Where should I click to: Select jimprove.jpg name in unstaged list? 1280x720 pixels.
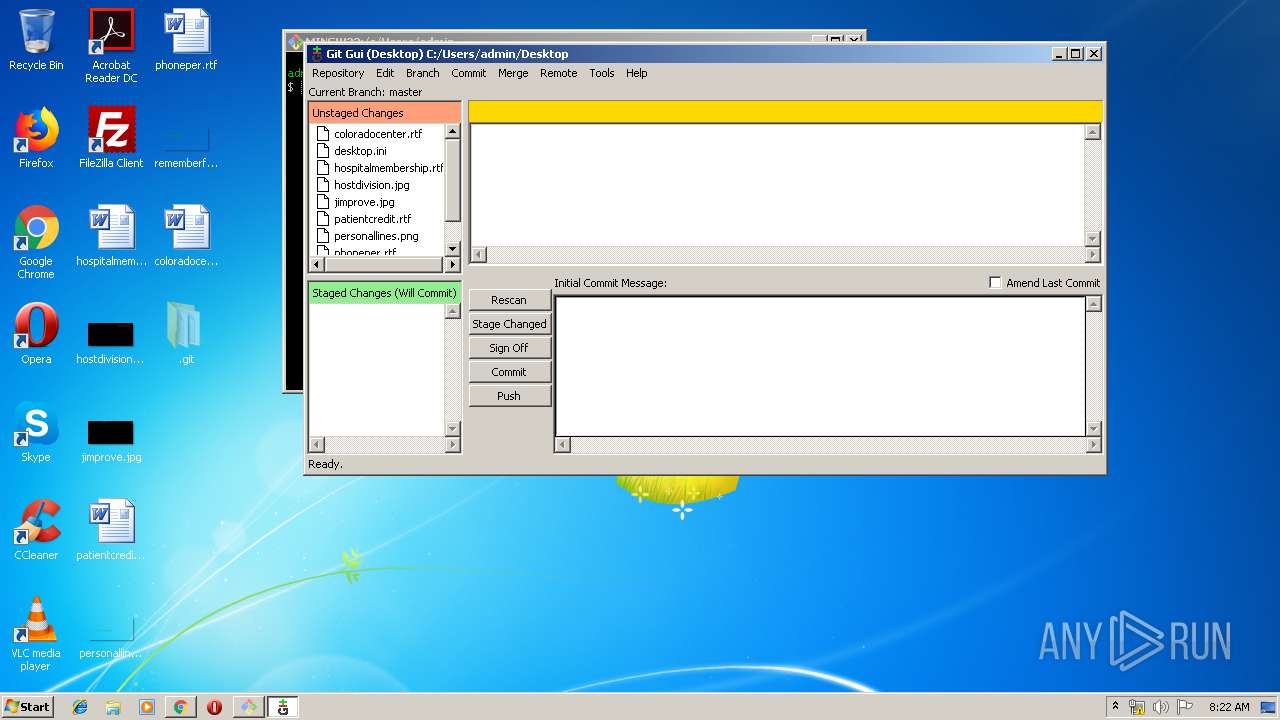364,202
